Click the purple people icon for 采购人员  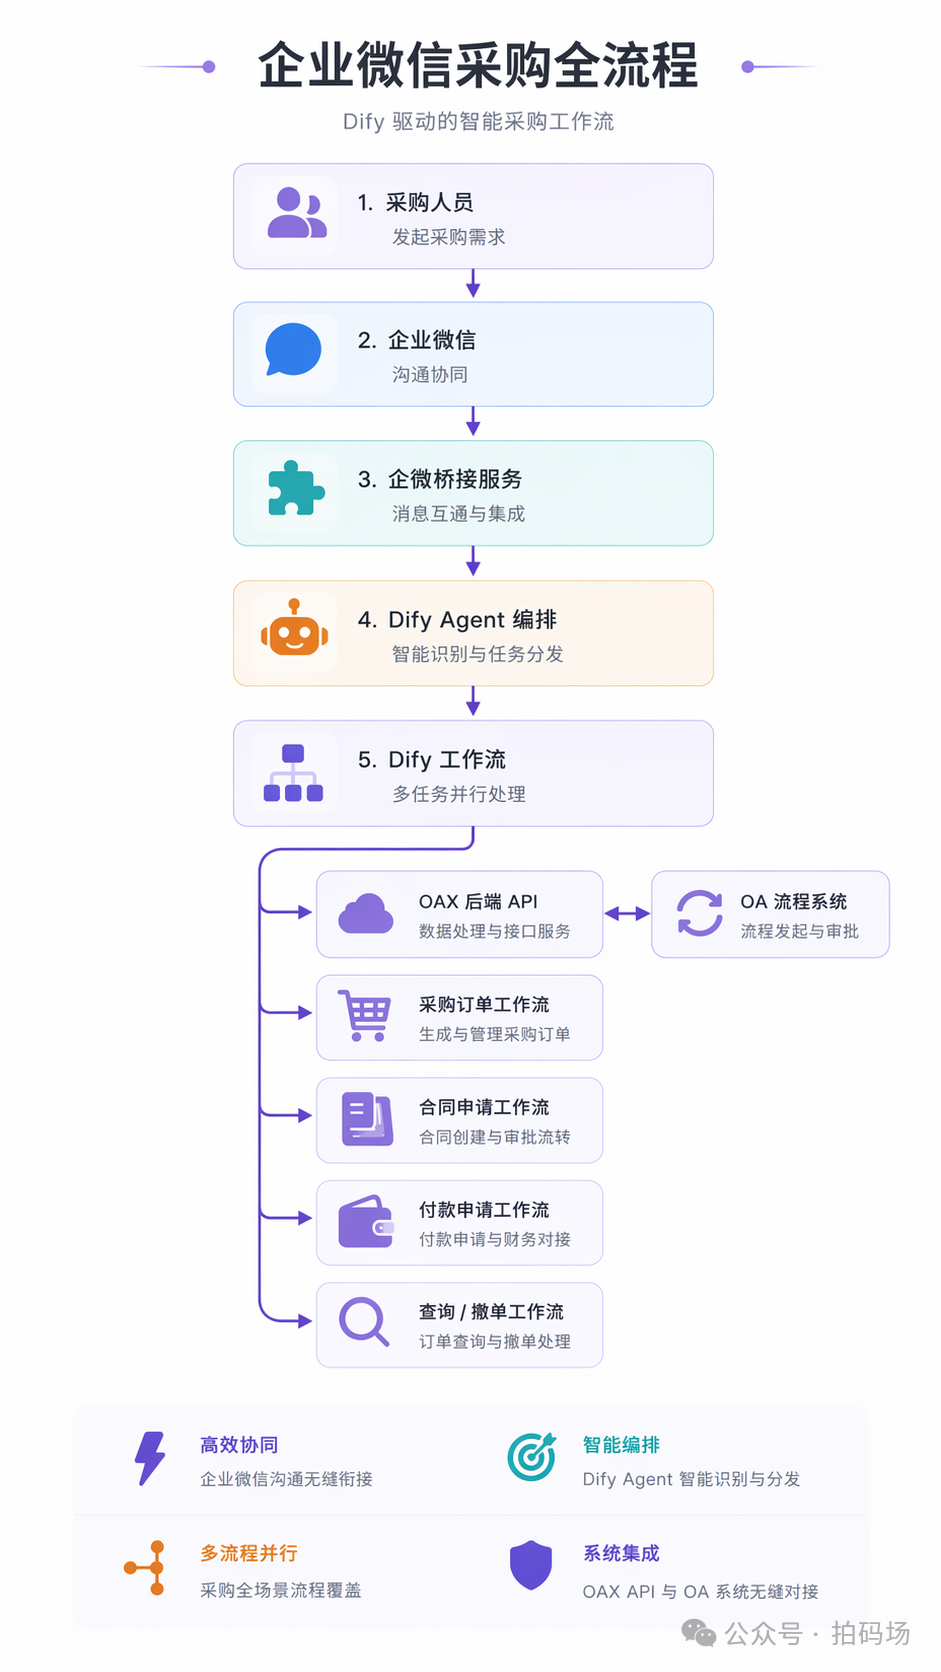tap(296, 213)
